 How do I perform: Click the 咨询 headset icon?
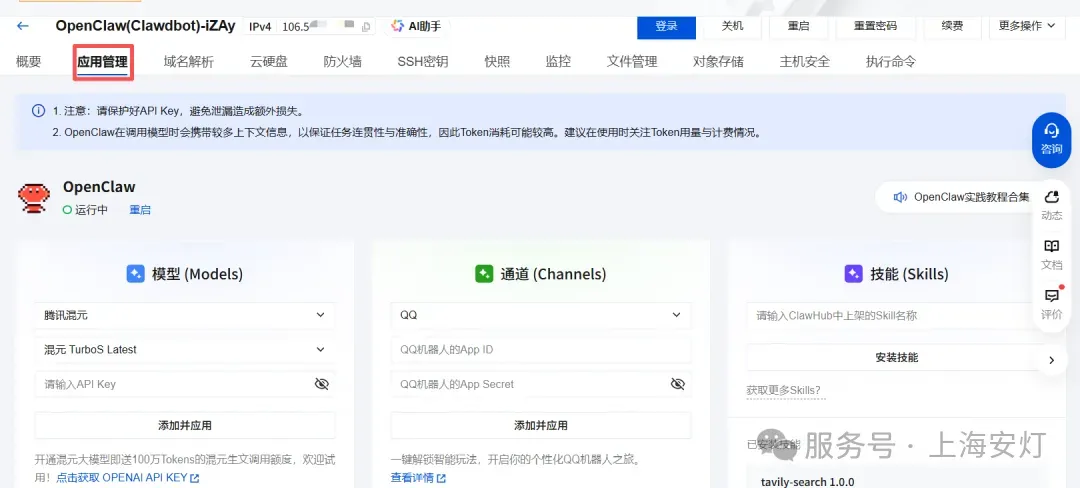1051,130
